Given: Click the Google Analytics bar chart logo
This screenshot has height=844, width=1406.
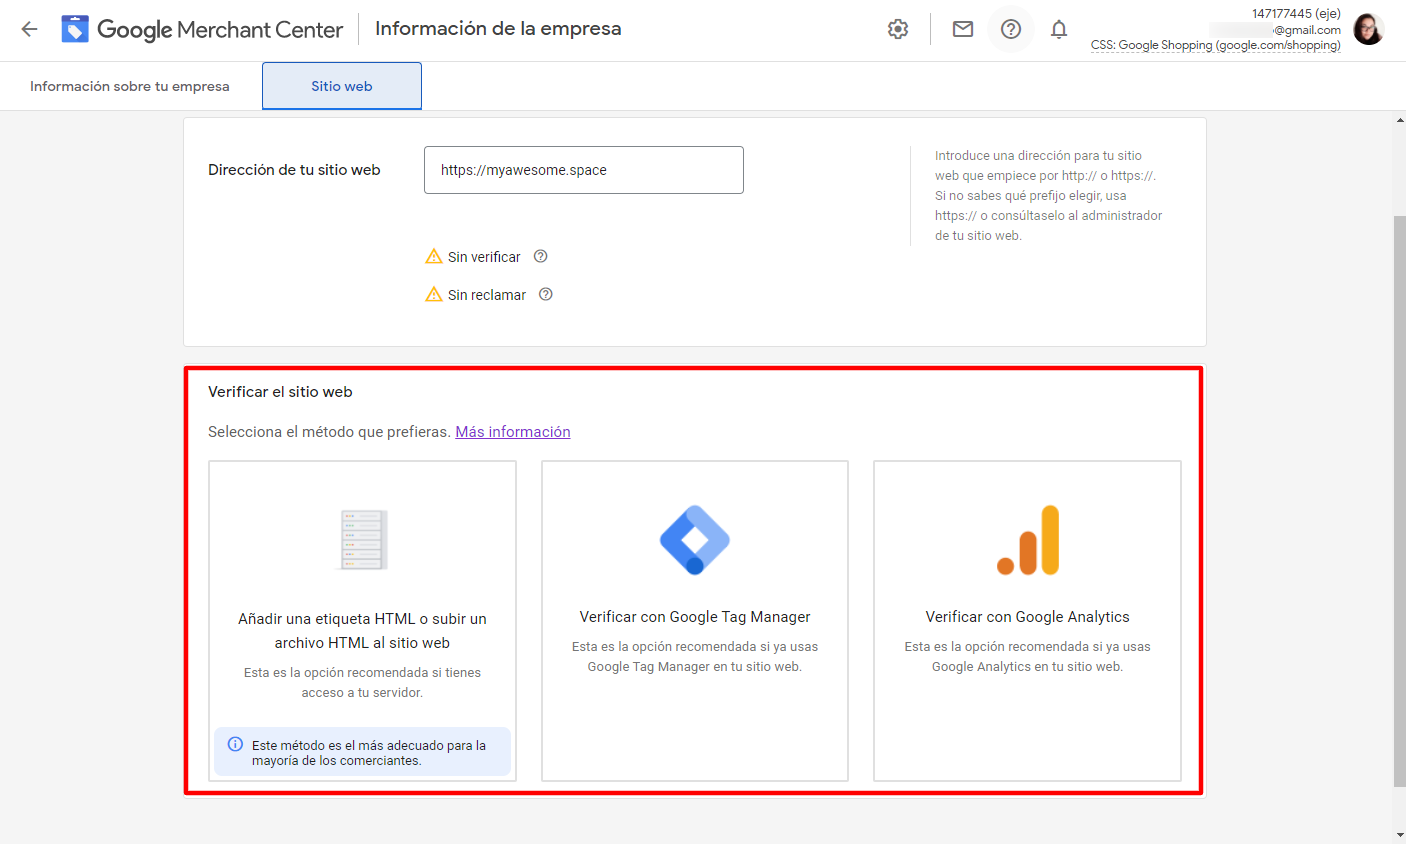Looking at the screenshot, I should [x=1028, y=540].
